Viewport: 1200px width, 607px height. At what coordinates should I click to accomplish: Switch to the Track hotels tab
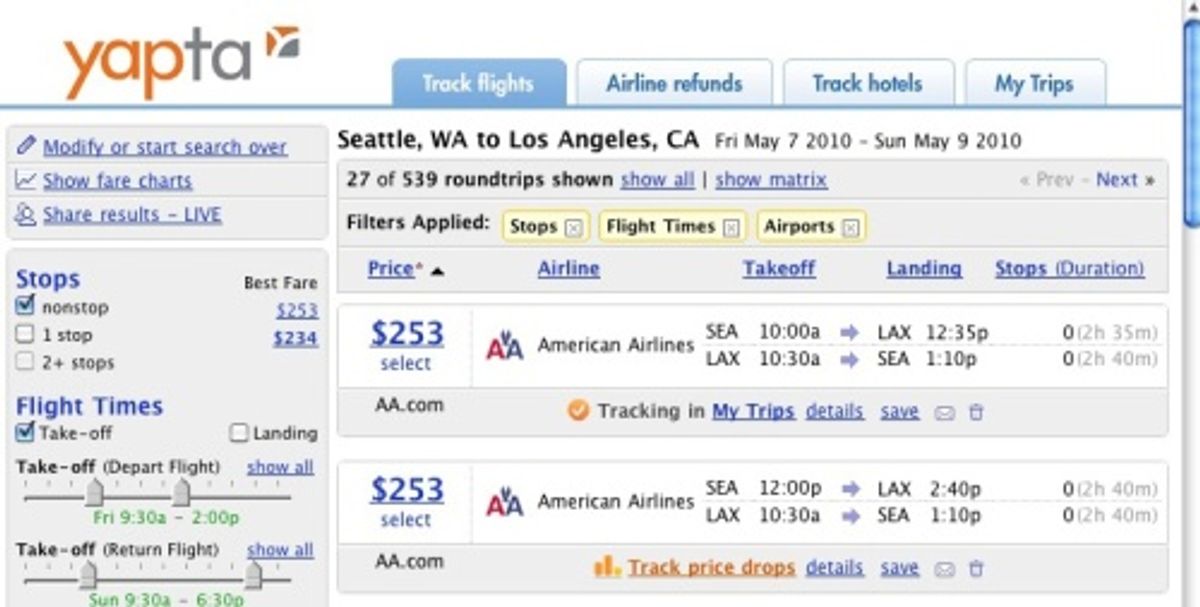[x=867, y=84]
